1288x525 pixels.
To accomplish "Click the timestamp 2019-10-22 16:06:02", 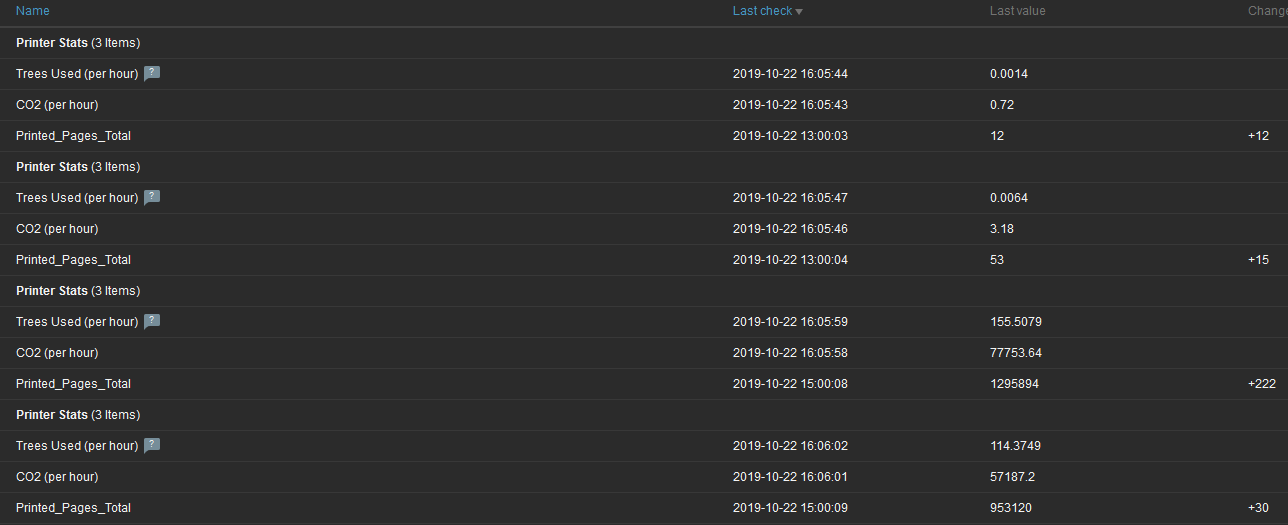I will coord(790,446).
